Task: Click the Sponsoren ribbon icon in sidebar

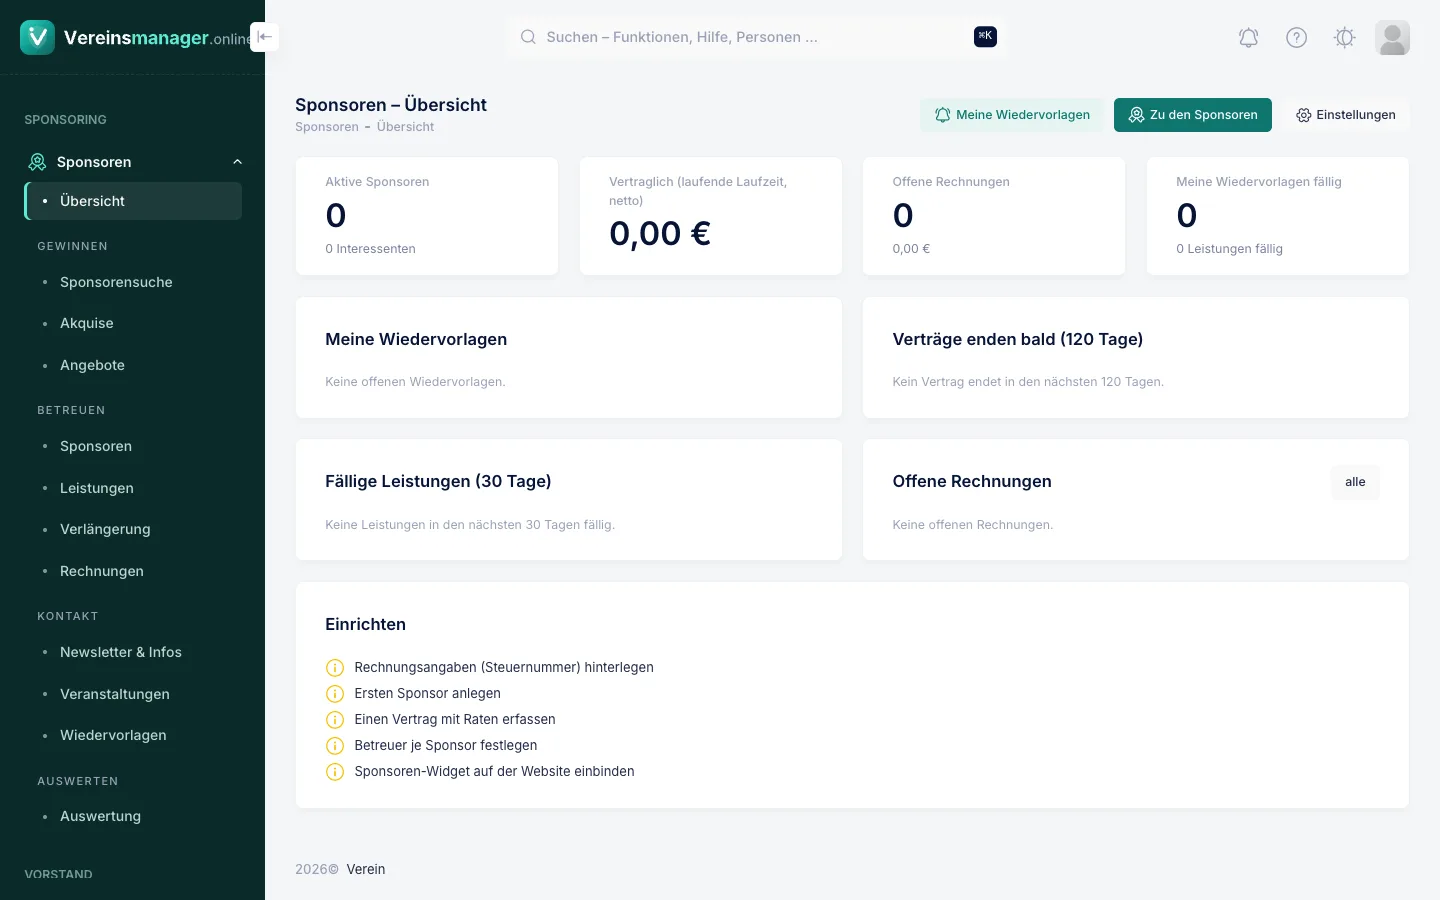Action: pos(37,162)
